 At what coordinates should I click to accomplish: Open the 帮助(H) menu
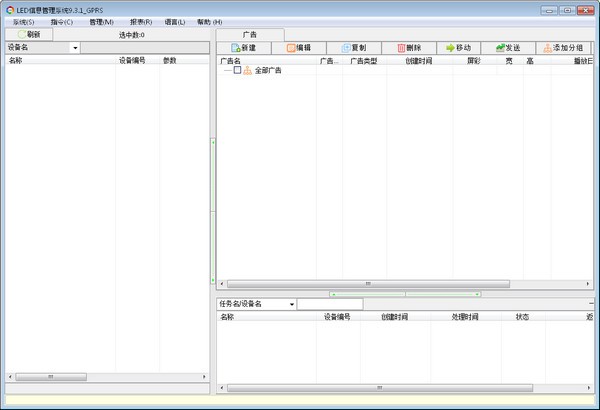[210, 22]
